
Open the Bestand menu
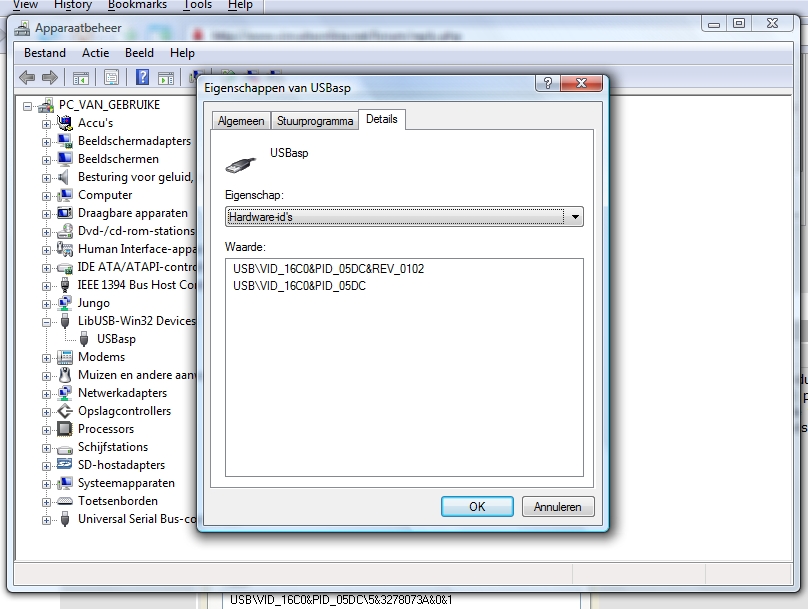pyautogui.click(x=45, y=53)
